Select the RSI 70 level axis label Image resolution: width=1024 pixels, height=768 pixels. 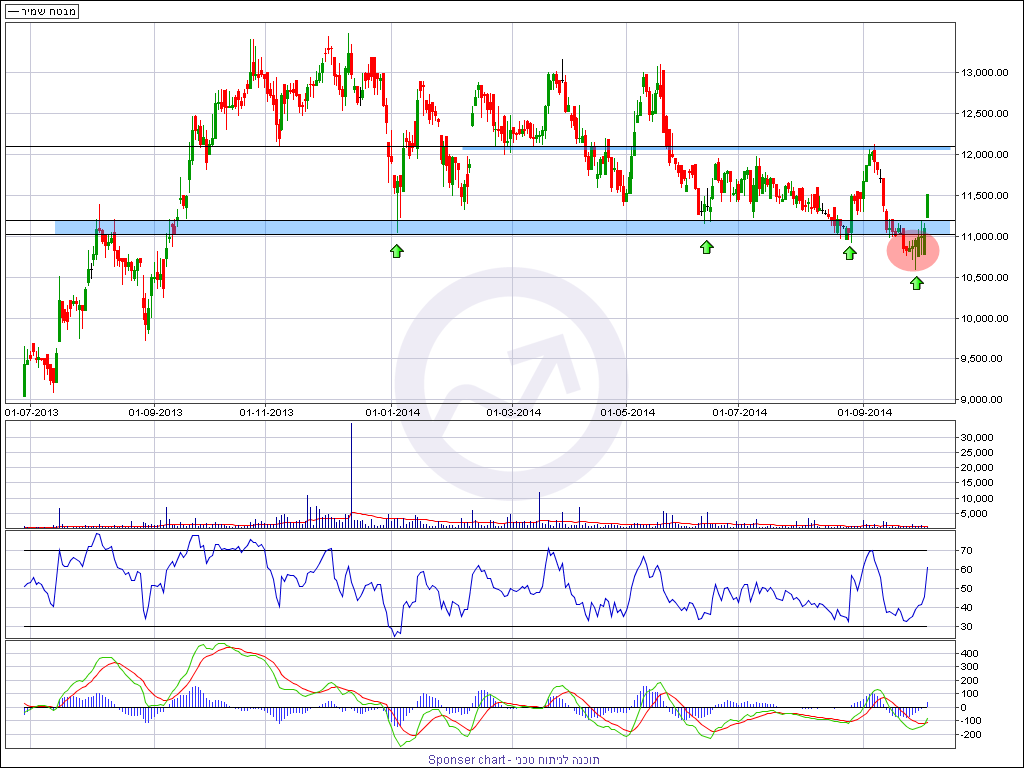click(966, 551)
